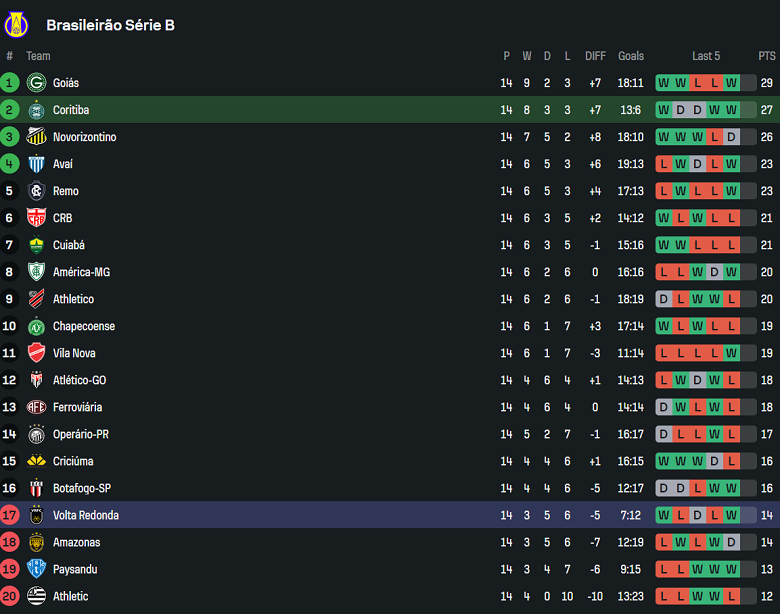Click the DIFF column header
This screenshot has width=780, height=614.
595,56
